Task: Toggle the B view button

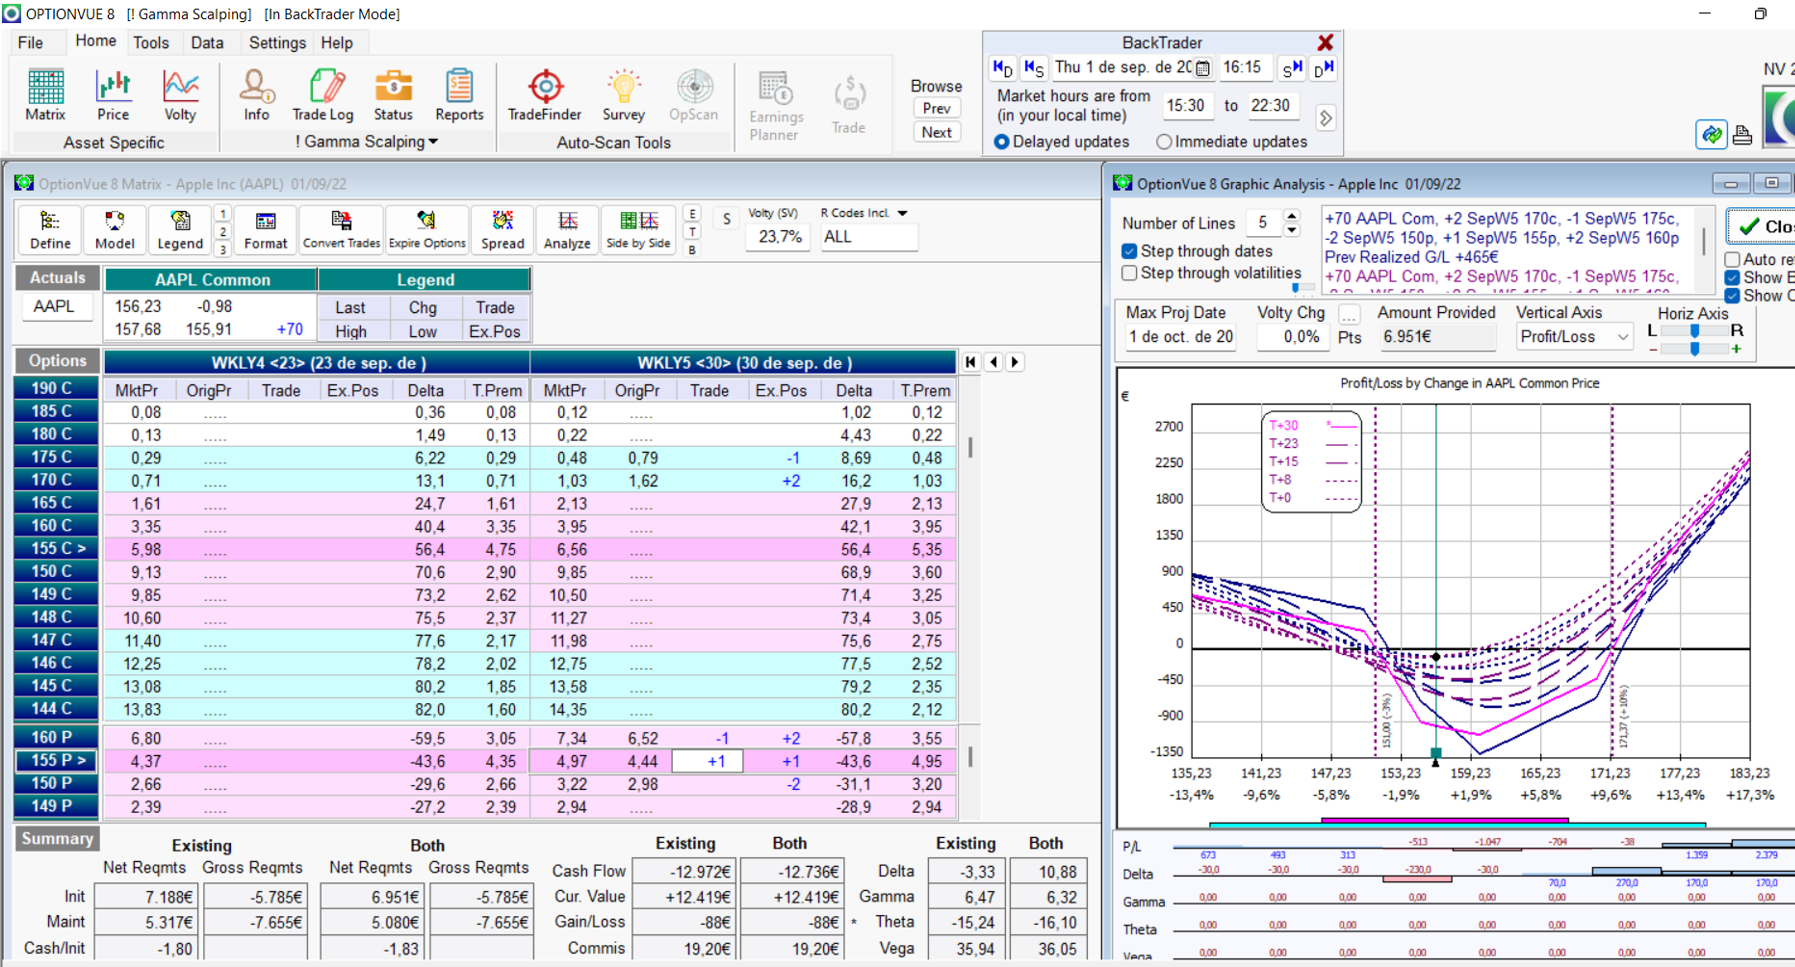Action: [692, 249]
